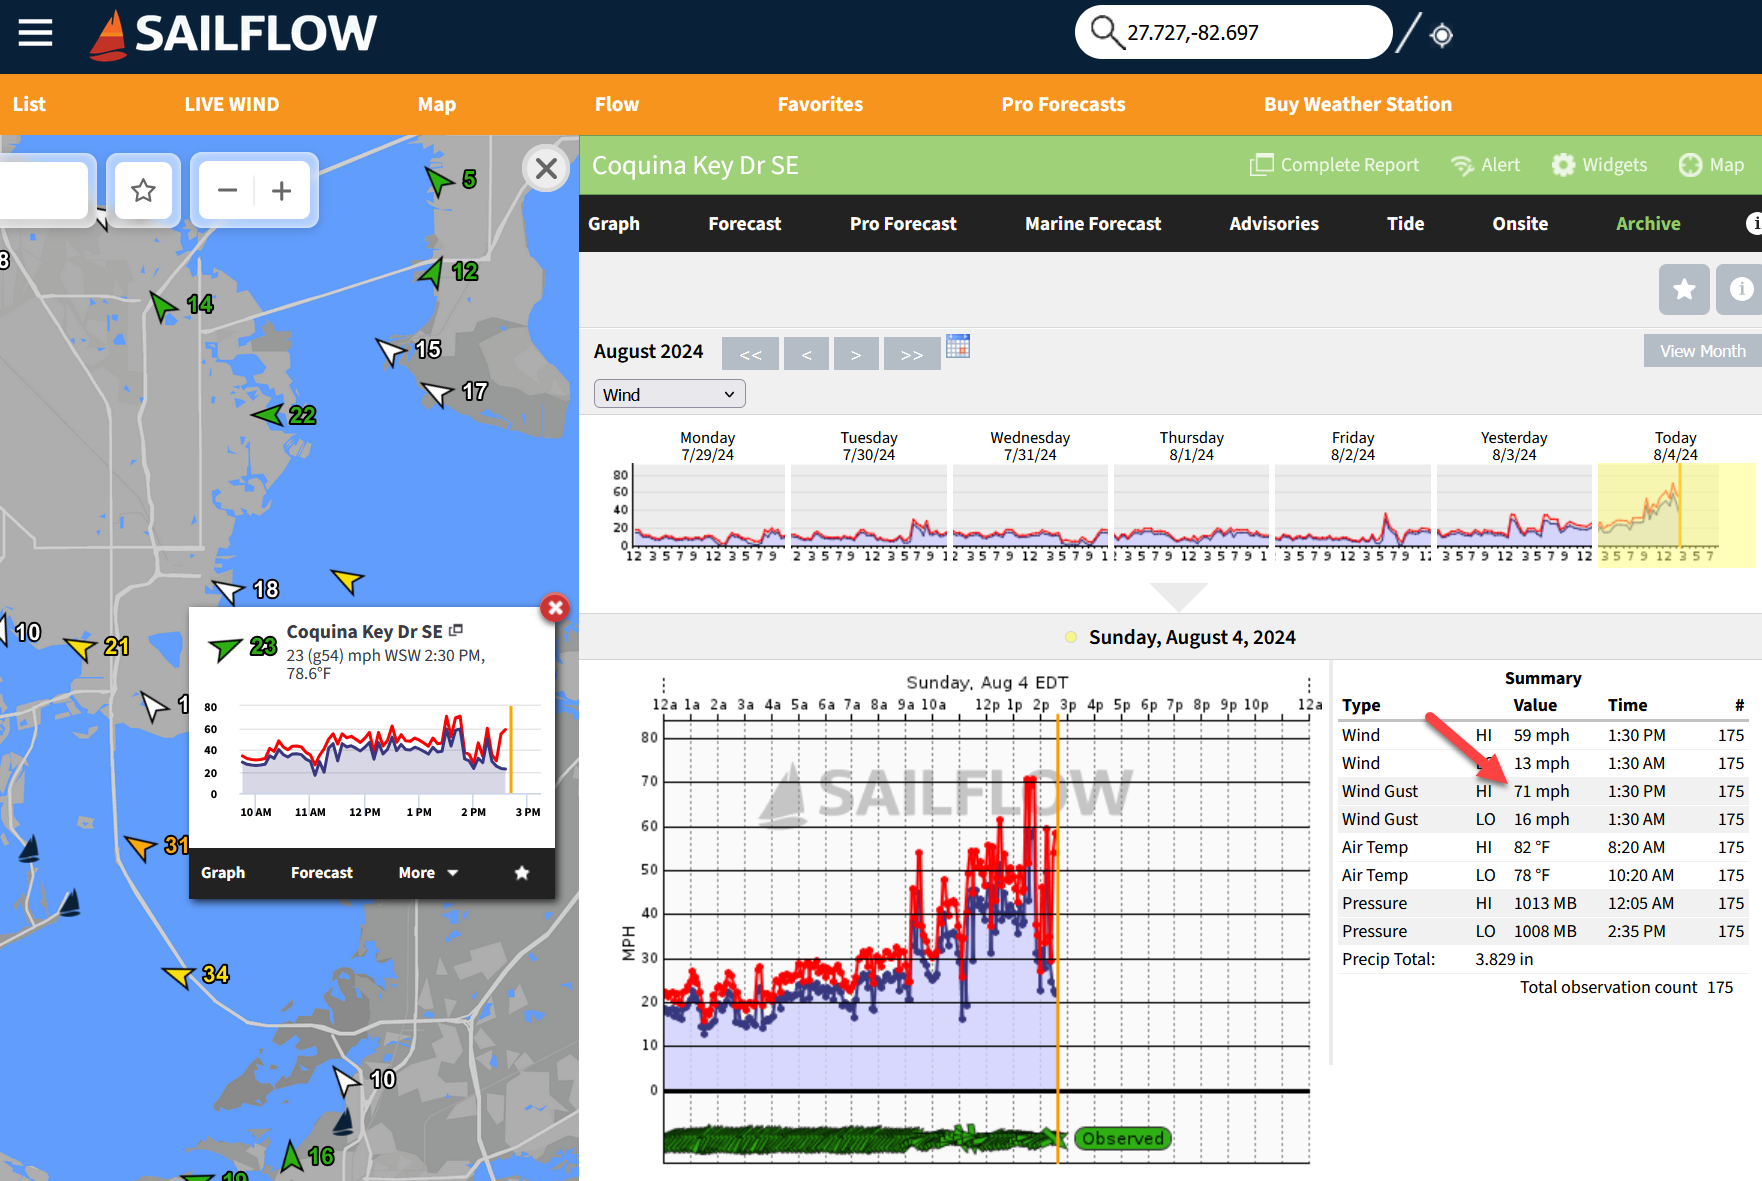Screen dimensions: 1762x1181
Task: Click the wind marker labeled 16
Action: pos(307,1156)
